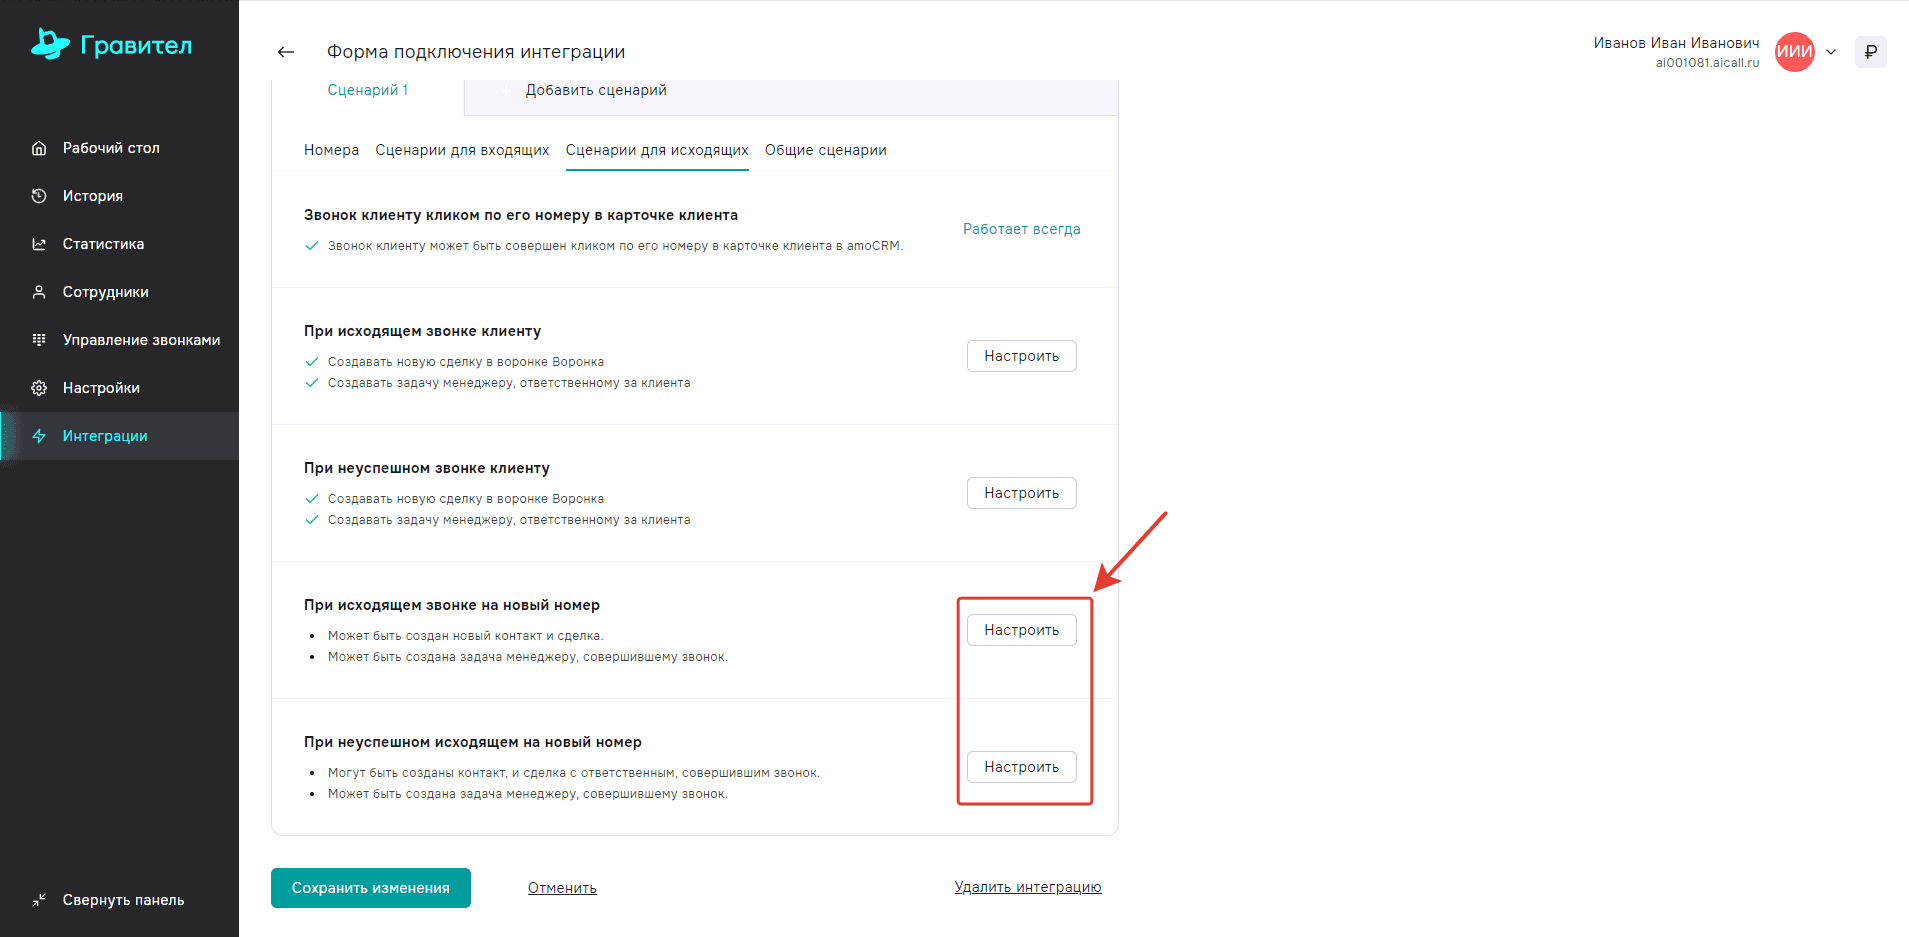Open Рабочий стол home icon
Screen dimensions: 1909x937
tap(39, 148)
